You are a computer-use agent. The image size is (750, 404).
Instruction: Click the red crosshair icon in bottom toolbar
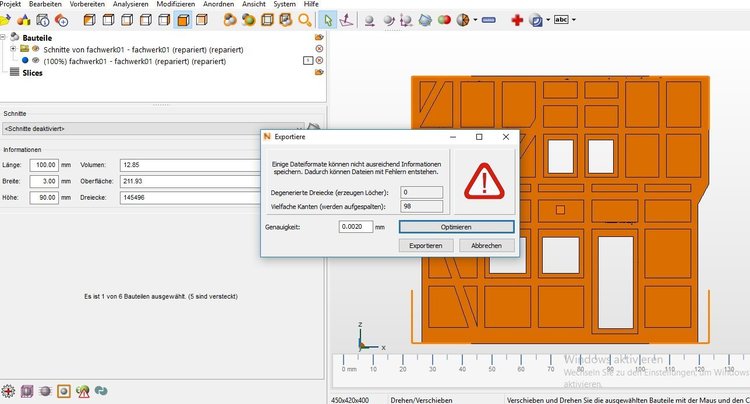pyautogui.click(x=8, y=391)
